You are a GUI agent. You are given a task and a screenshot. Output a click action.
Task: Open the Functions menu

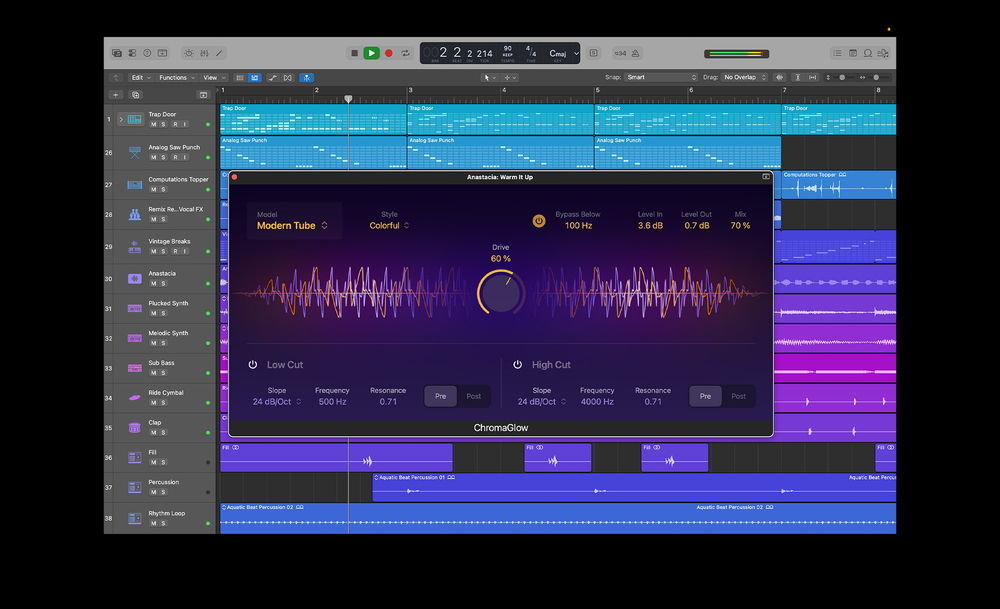177,78
